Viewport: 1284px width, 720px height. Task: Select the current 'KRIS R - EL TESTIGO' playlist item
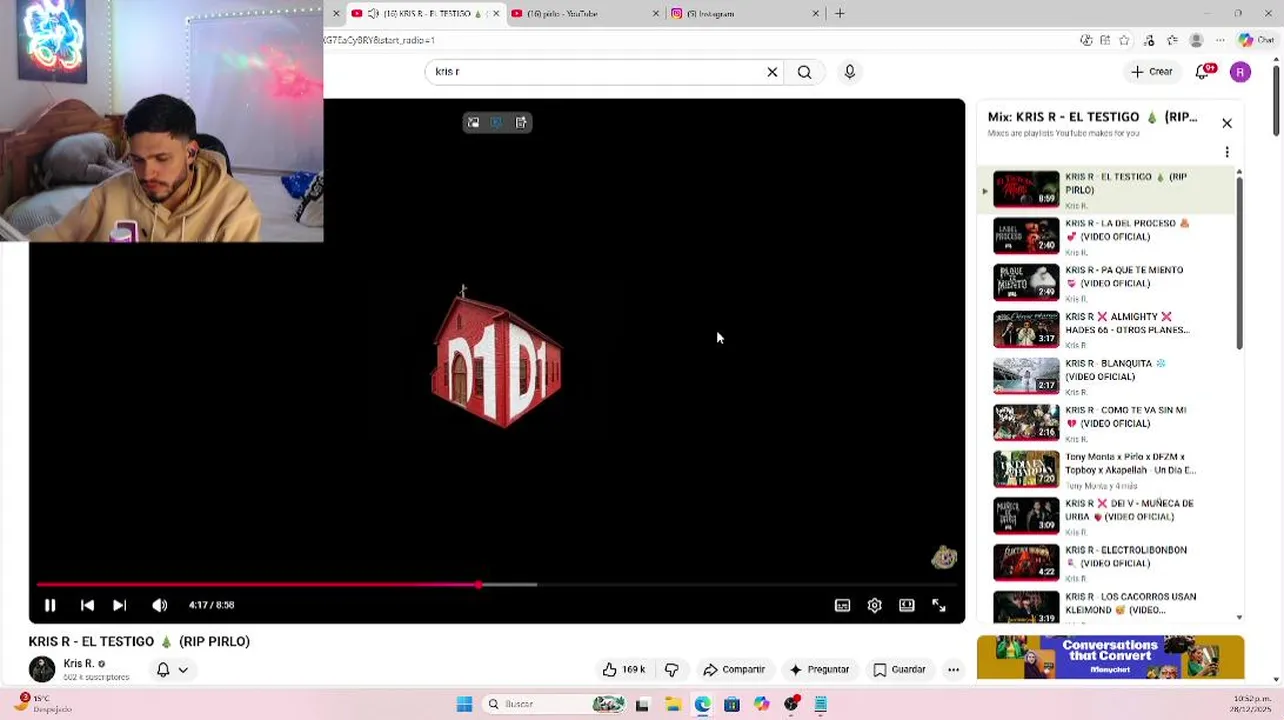pyautogui.click(x=1108, y=190)
